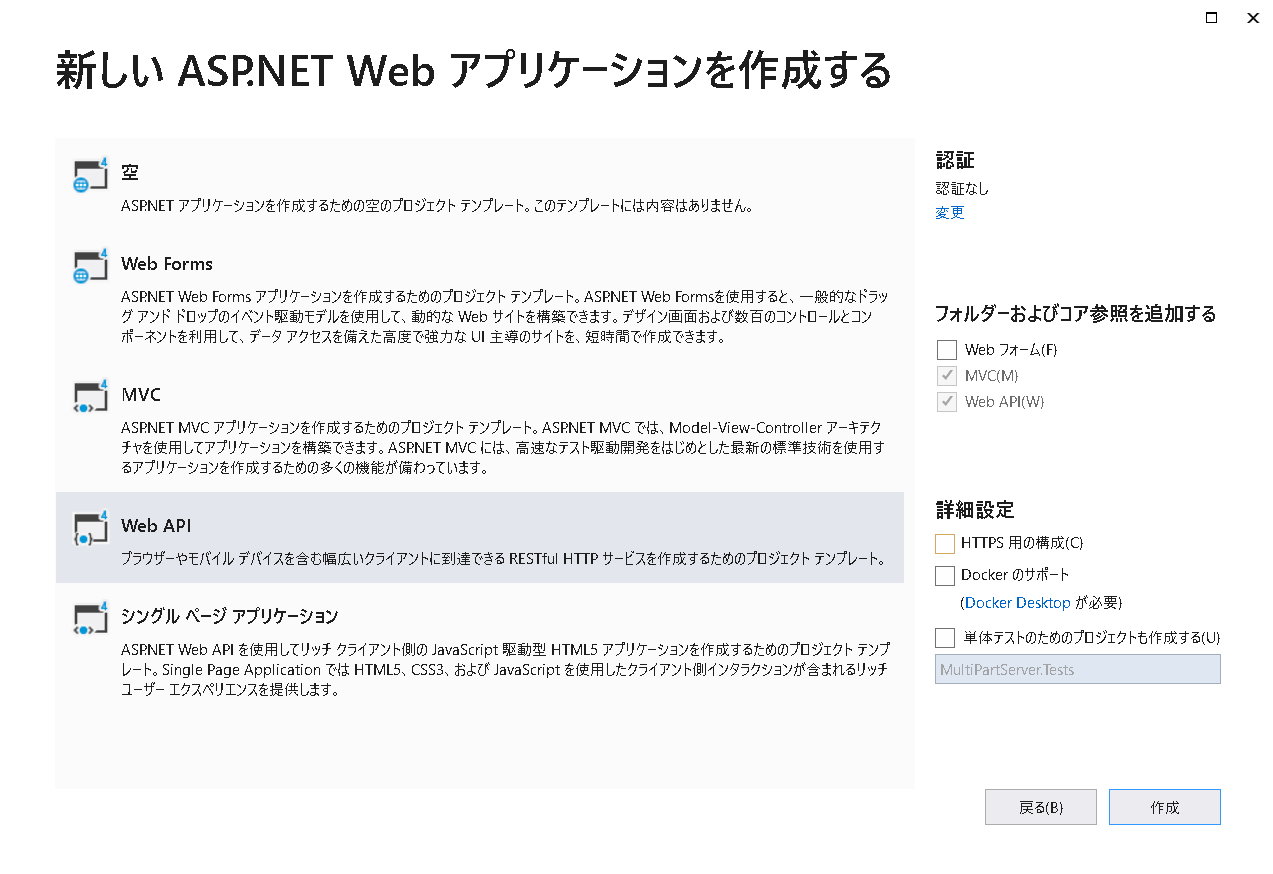The height and width of the screenshot is (874, 1273).
Task: Click the Web Forms template icon
Action: [x=90, y=267]
